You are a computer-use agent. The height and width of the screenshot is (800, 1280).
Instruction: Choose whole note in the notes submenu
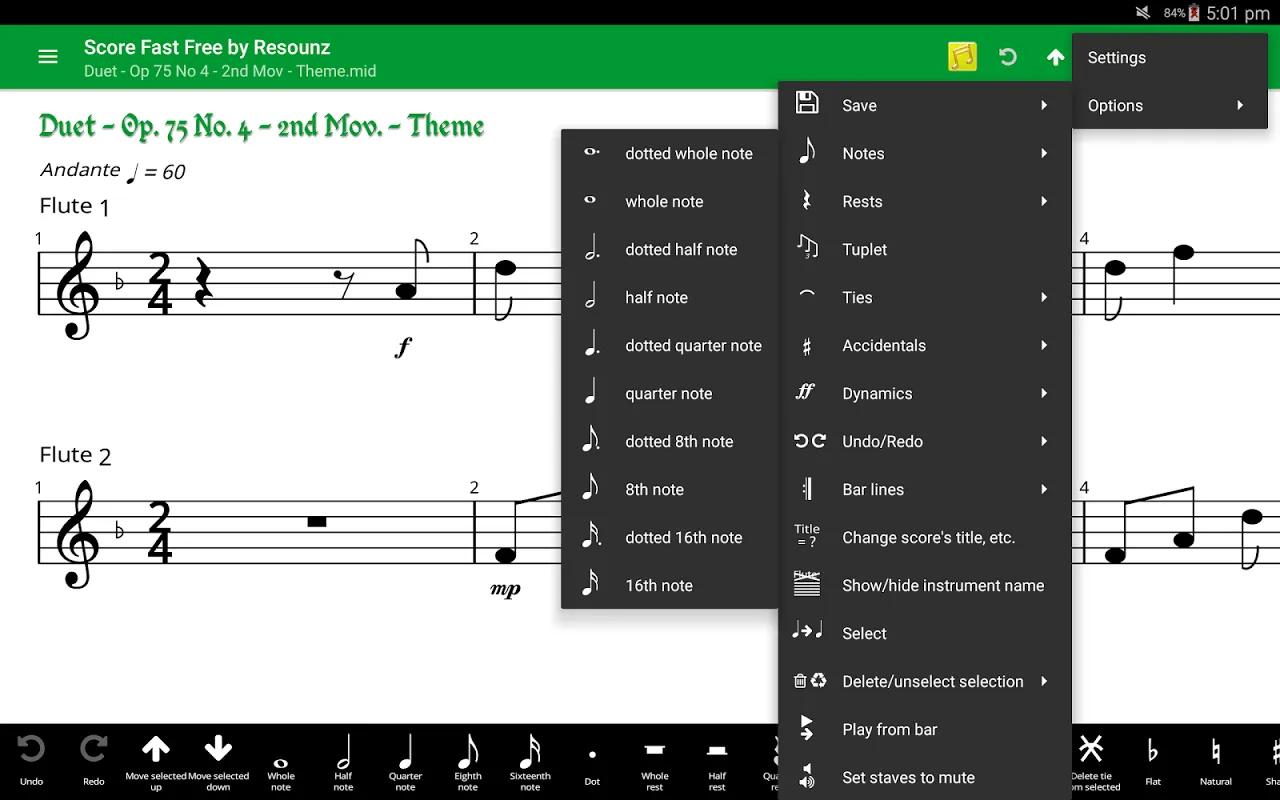pyautogui.click(x=670, y=201)
